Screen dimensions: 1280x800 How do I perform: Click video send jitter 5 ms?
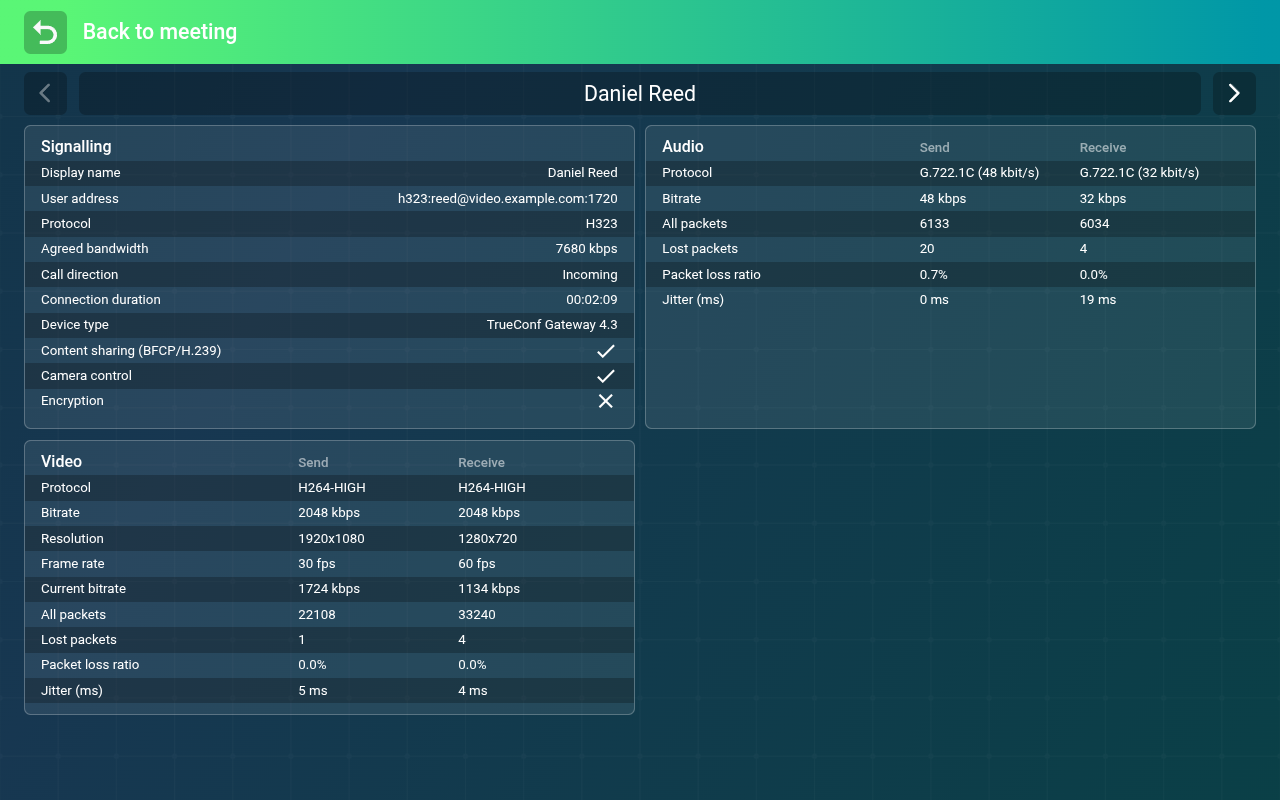313,691
